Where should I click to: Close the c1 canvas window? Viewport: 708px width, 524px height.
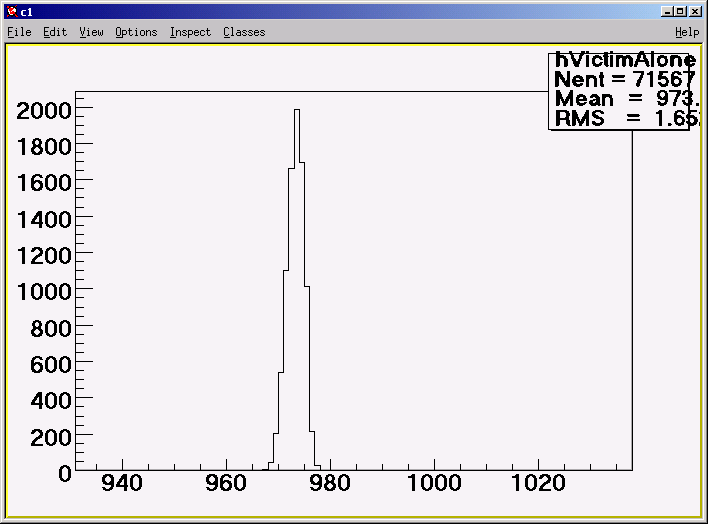[x=695, y=11]
